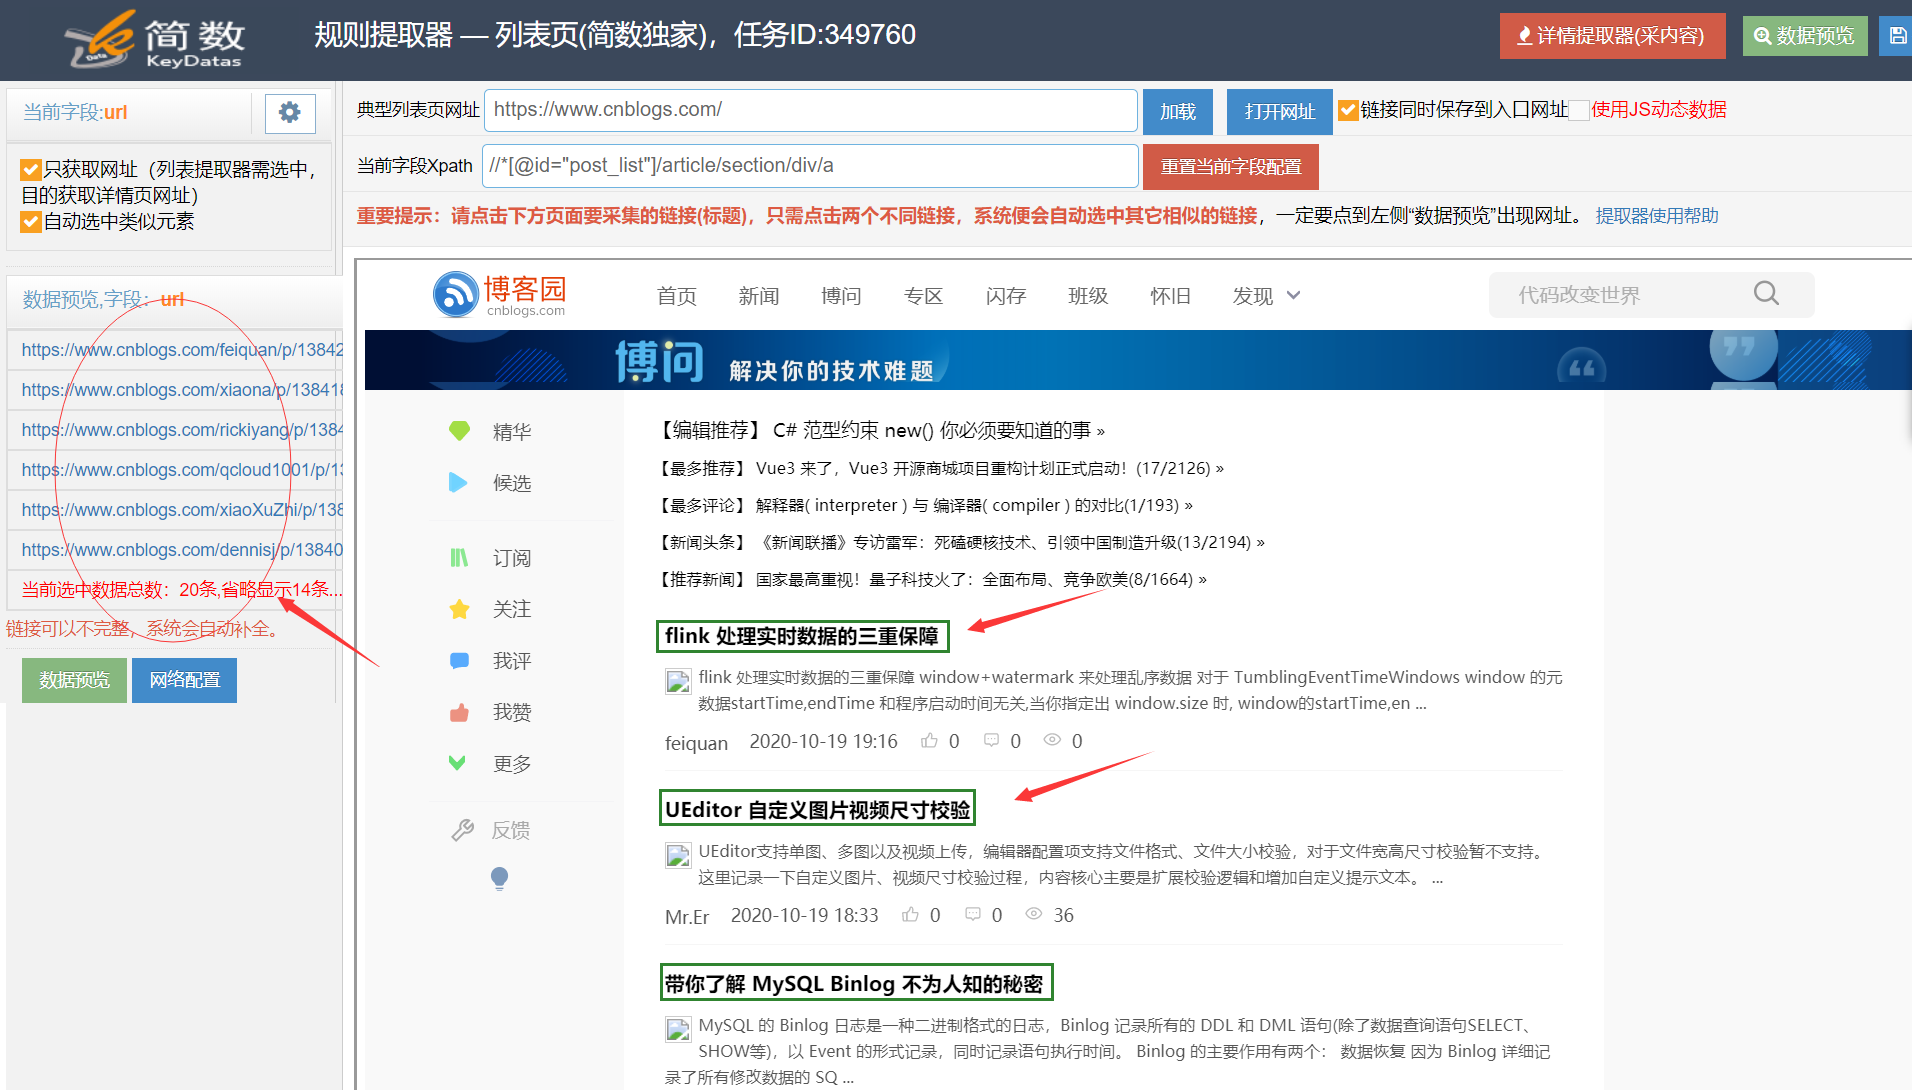Open 新闻 nav item
This screenshot has height=1090, width=1912.
pos(759,296)
